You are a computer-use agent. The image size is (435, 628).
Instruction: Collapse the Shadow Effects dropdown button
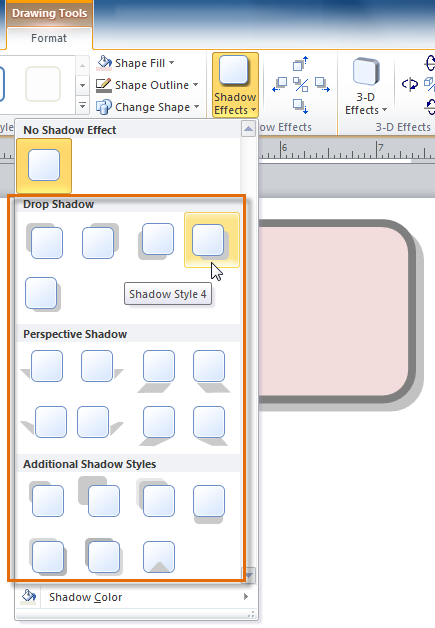coord(235,85)
